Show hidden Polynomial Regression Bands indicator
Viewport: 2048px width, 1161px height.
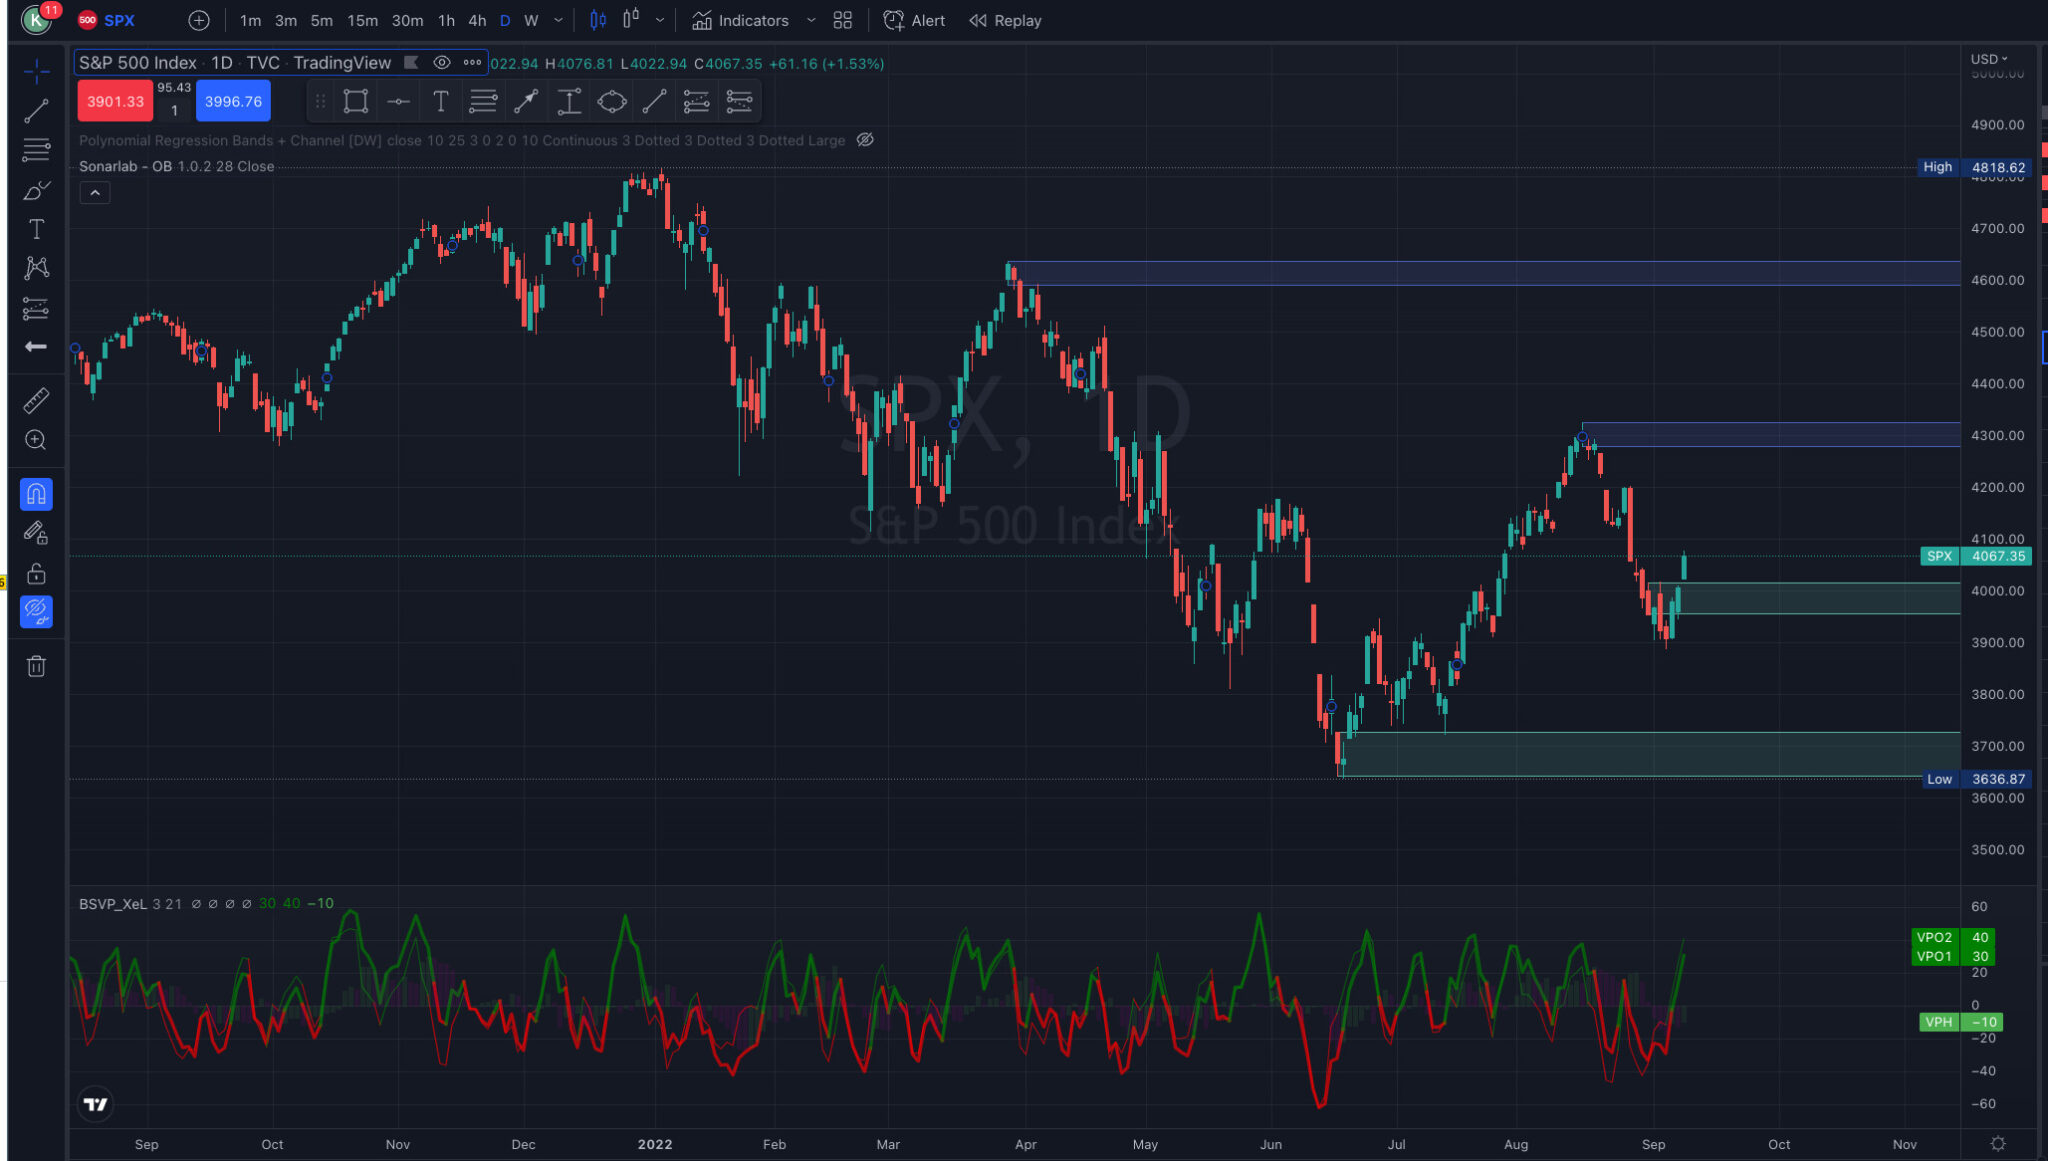(866, 140)
